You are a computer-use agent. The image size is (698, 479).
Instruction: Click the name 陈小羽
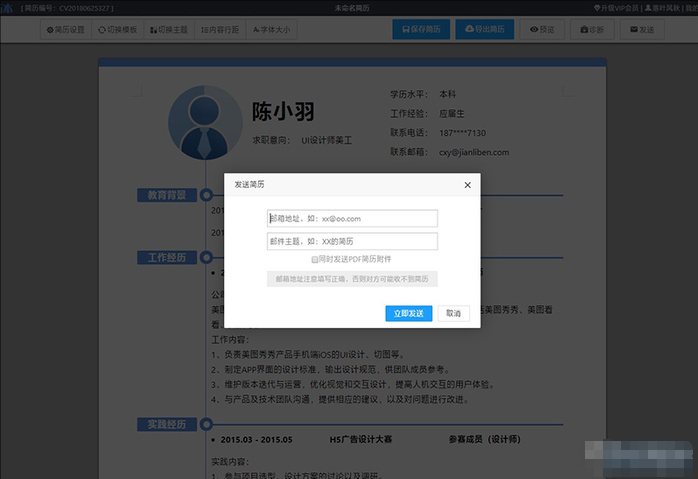tap(283, 111)
